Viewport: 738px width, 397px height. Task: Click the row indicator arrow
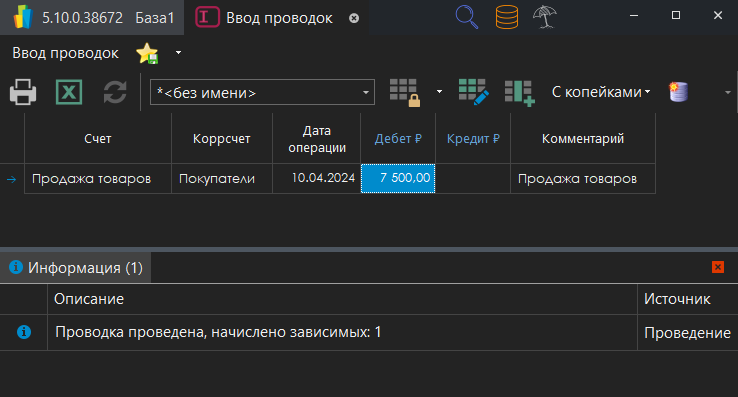(12, 179)
